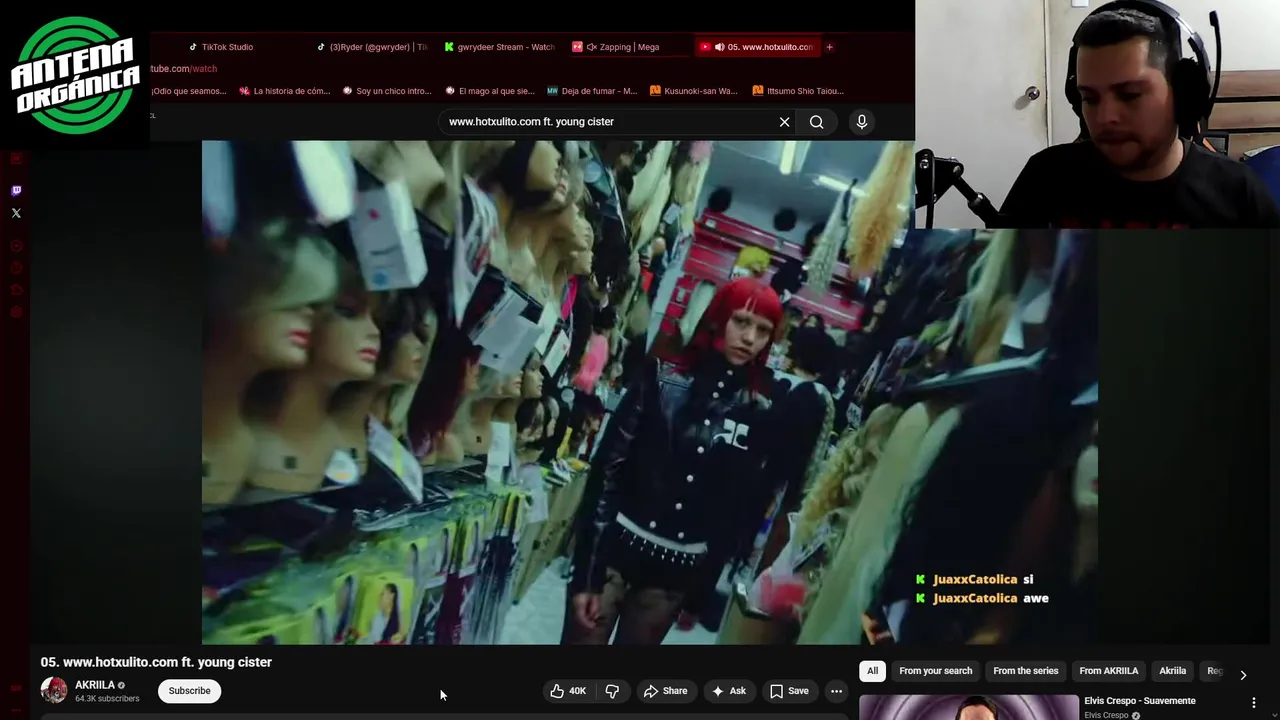This screenshot has width=1280, height=720.
Task: Select 'From your search' filter chip
Action: (936, 671)
